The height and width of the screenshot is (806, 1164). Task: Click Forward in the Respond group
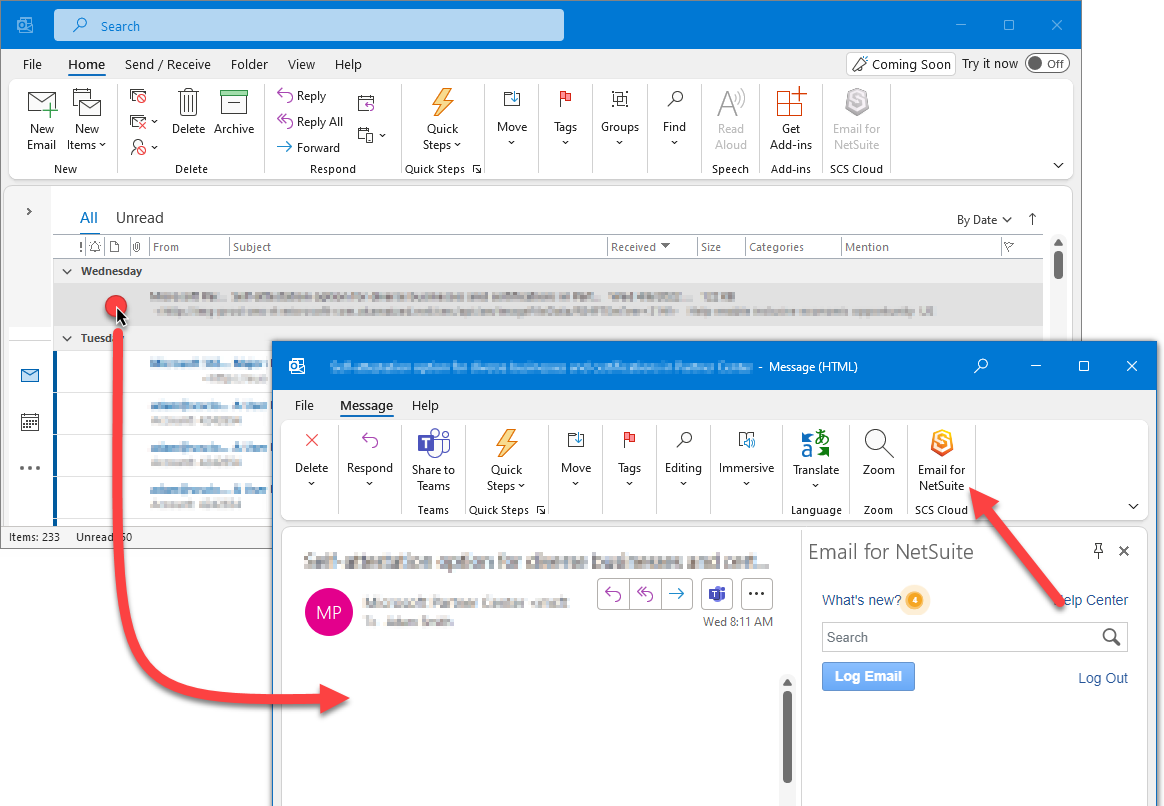pyautogui.click(x=308, y=147)
